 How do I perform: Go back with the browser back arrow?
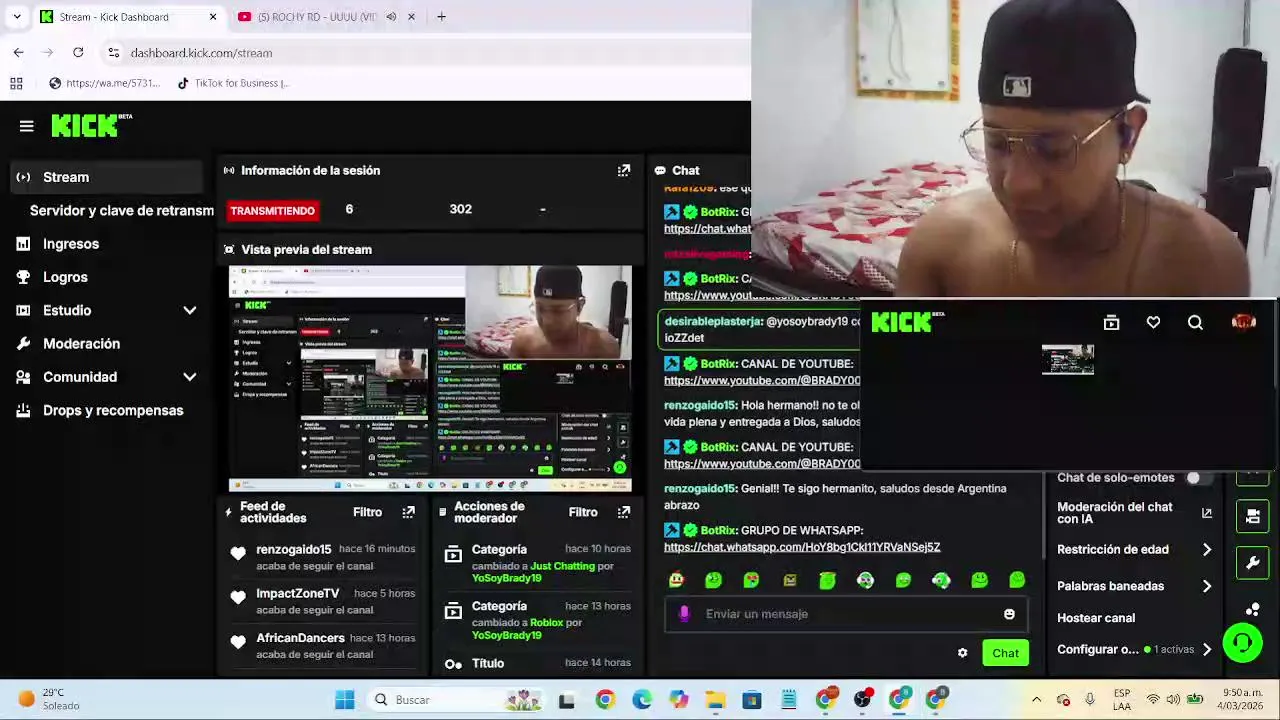click(x=18, y=53)
